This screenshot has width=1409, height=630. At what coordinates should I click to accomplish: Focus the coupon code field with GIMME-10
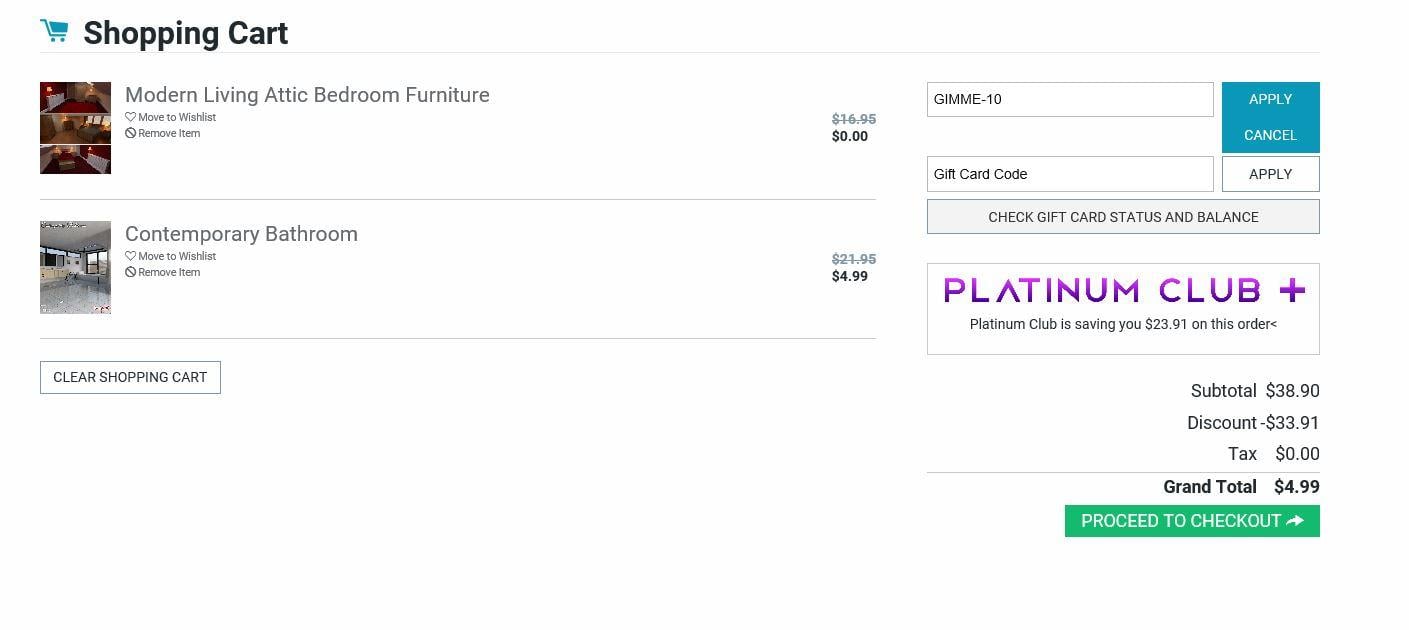(1069, 99)
